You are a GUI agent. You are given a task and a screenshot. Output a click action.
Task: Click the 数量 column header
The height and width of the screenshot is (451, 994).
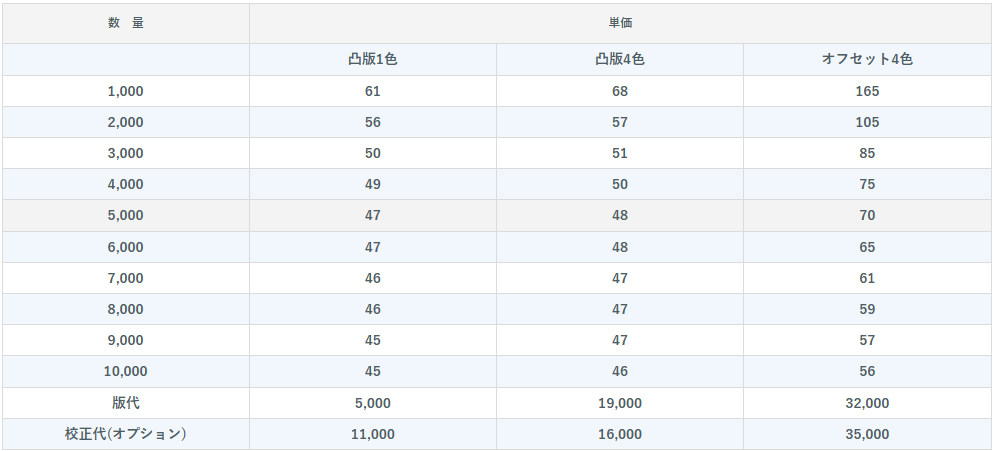[126, 23]
